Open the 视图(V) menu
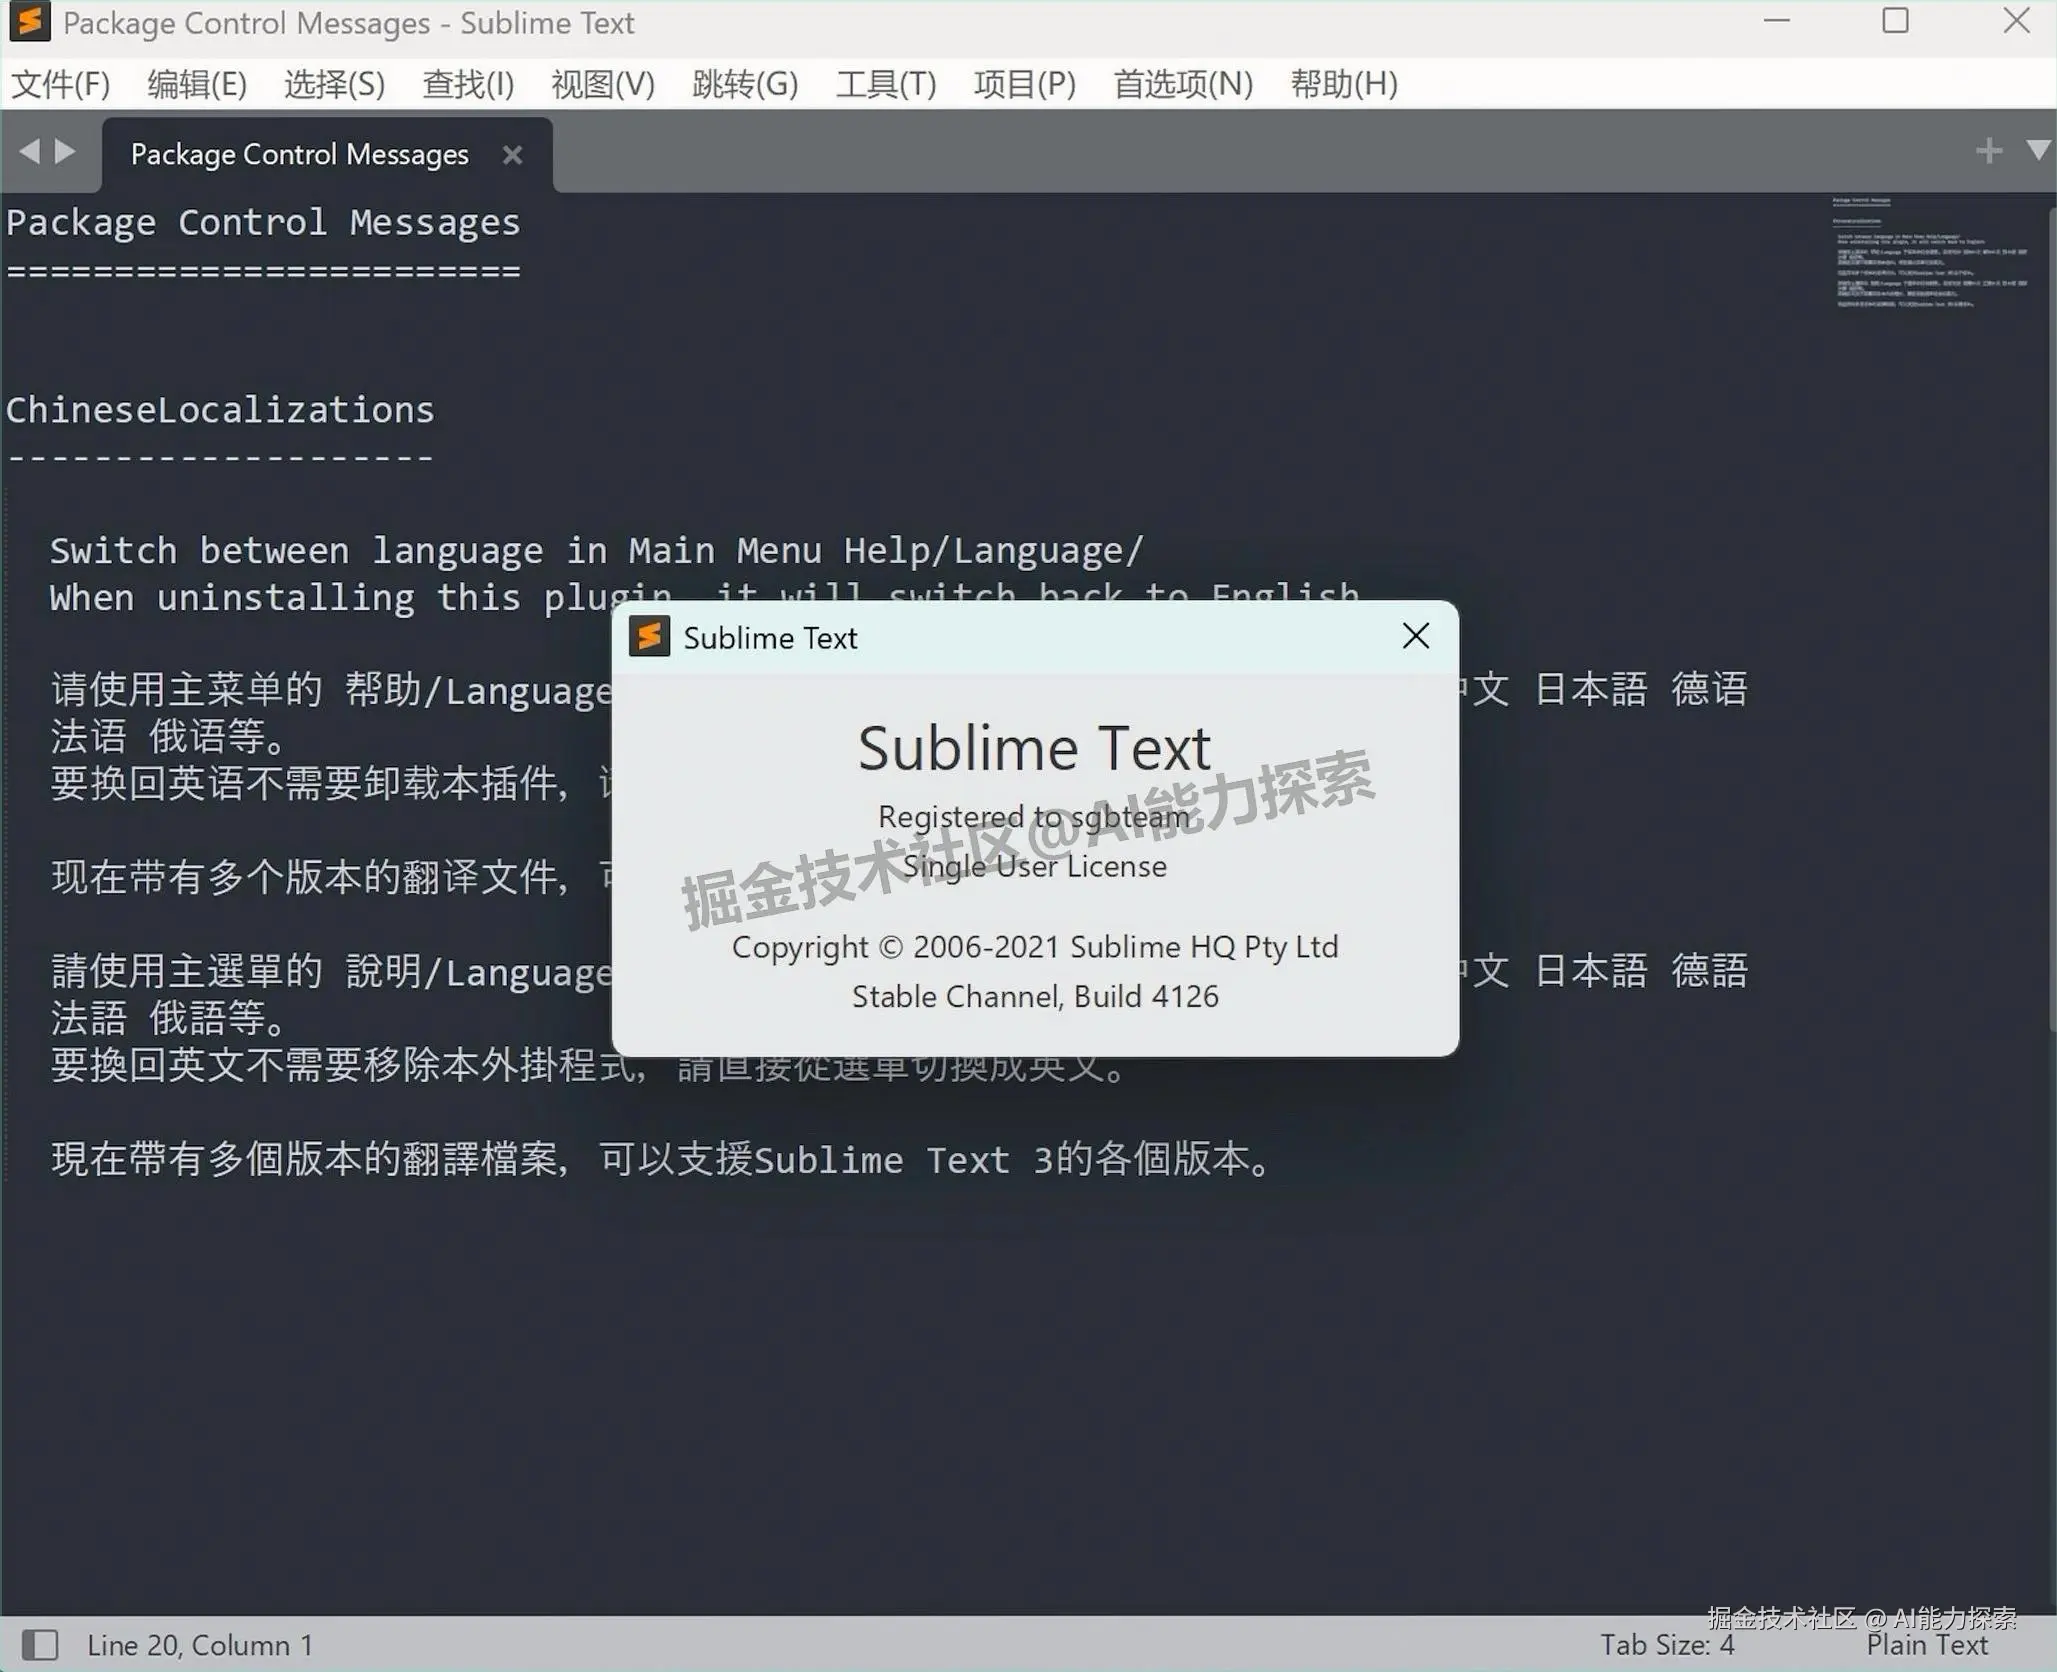2057x1672 pixels. [601, 84]
